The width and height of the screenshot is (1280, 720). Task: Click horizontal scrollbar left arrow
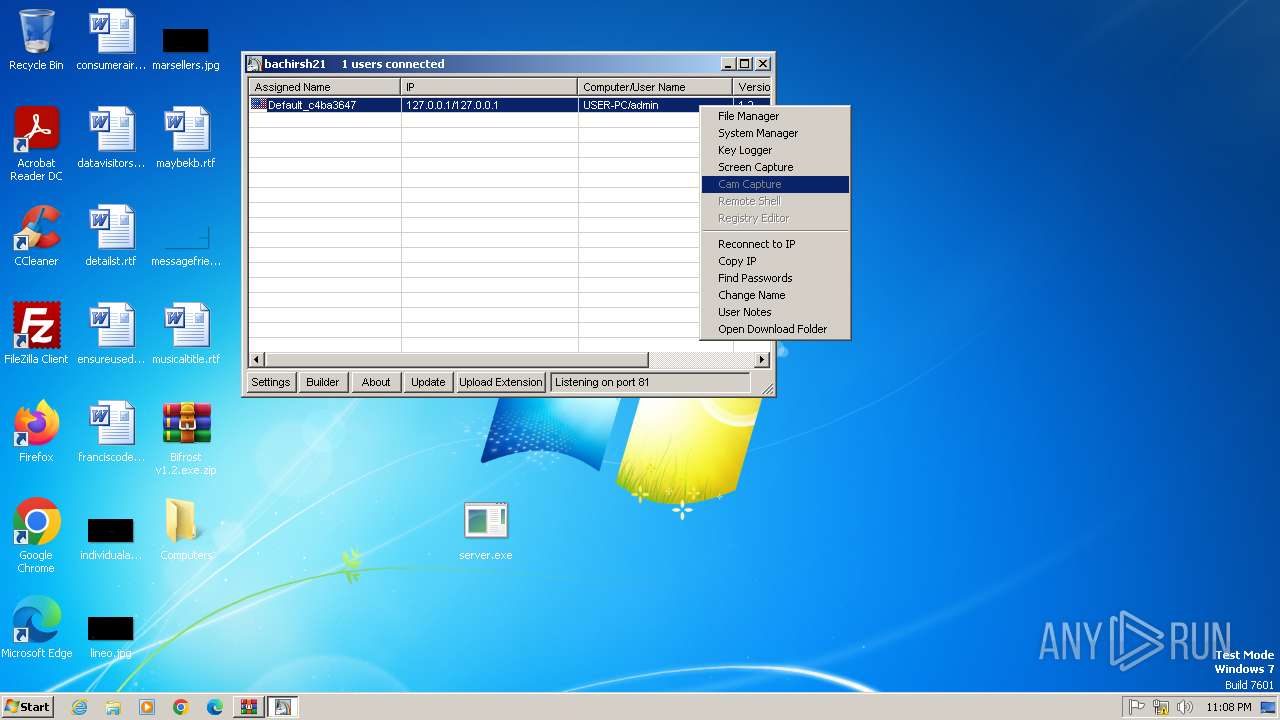click(x=257, y=359)
